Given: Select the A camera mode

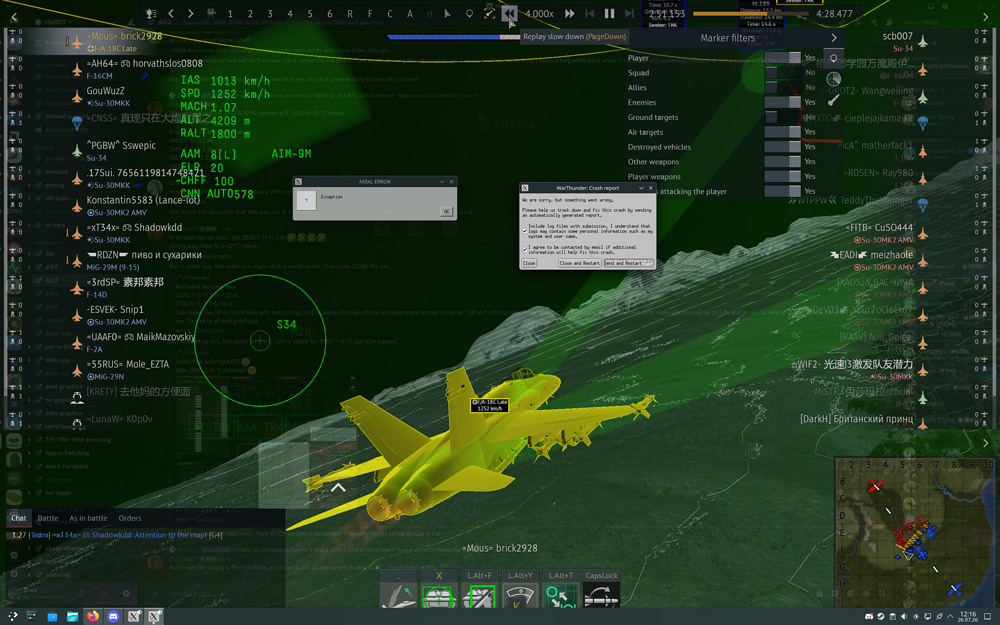Looking at the screenshot, I should 409,13.
